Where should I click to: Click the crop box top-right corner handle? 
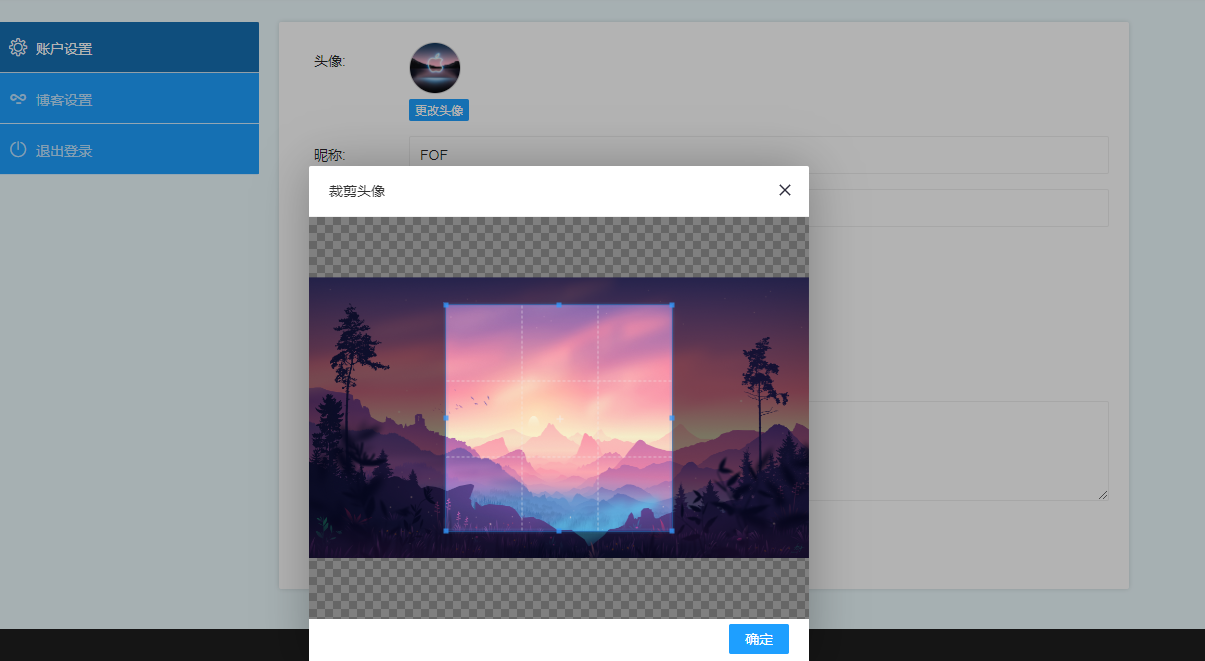672,305
